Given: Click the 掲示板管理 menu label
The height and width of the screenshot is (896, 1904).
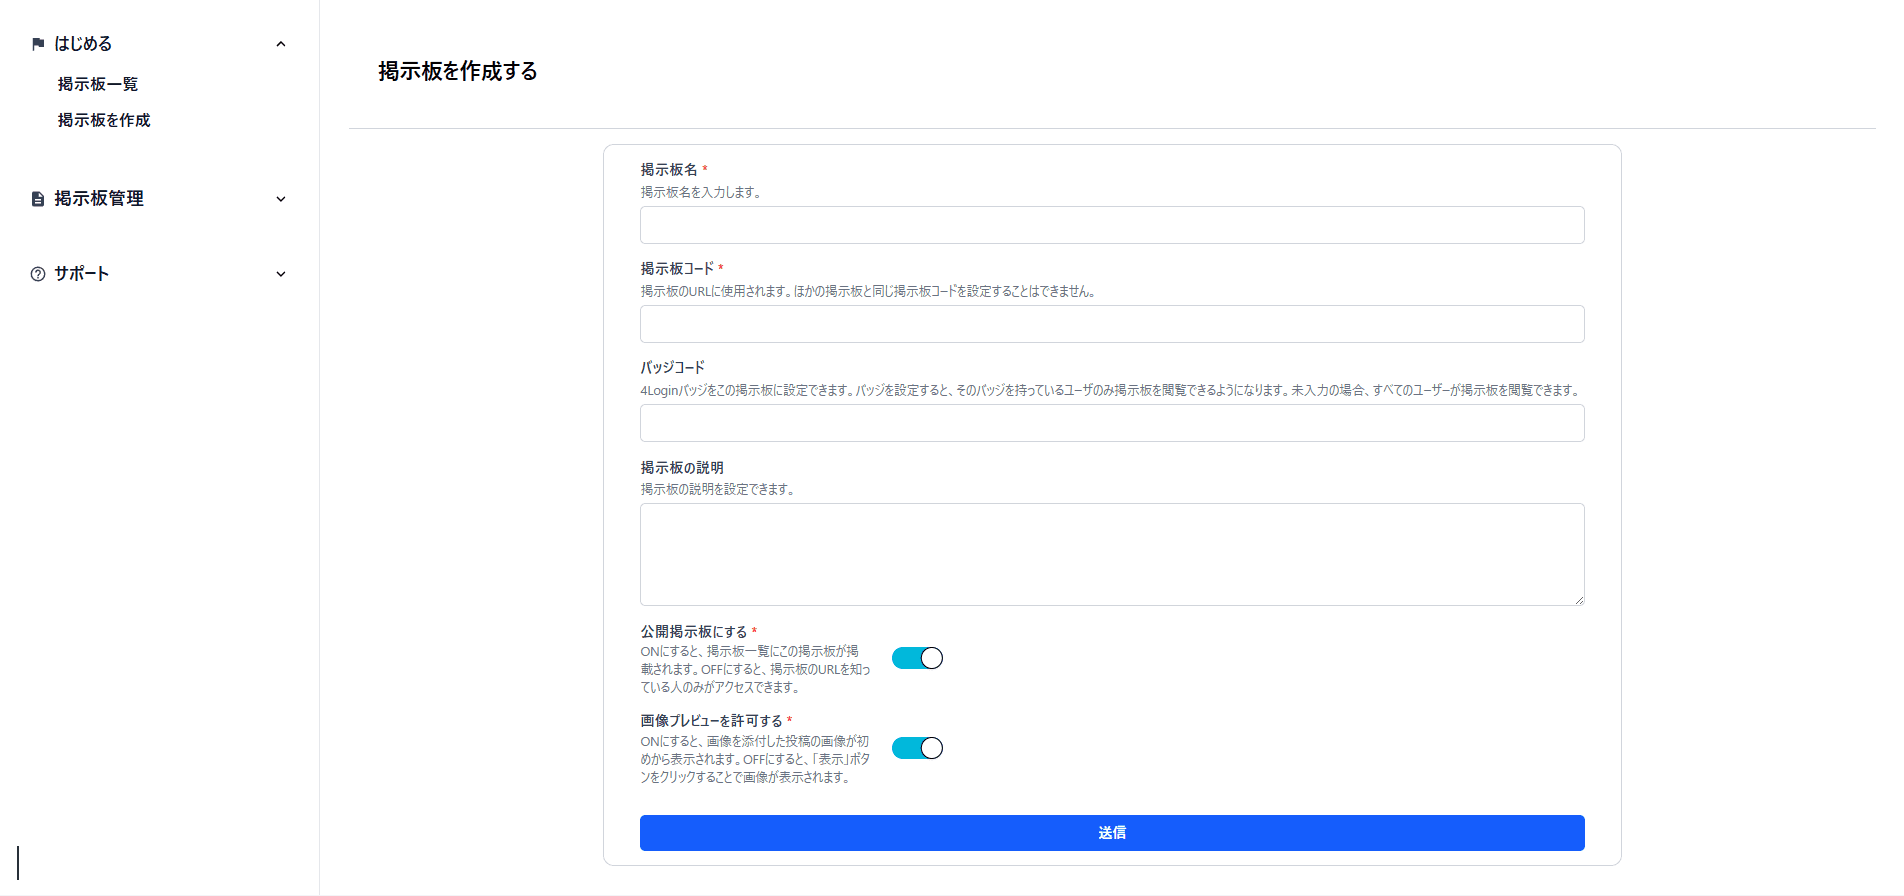Looking at the screenshot, I should coord(99,199).
